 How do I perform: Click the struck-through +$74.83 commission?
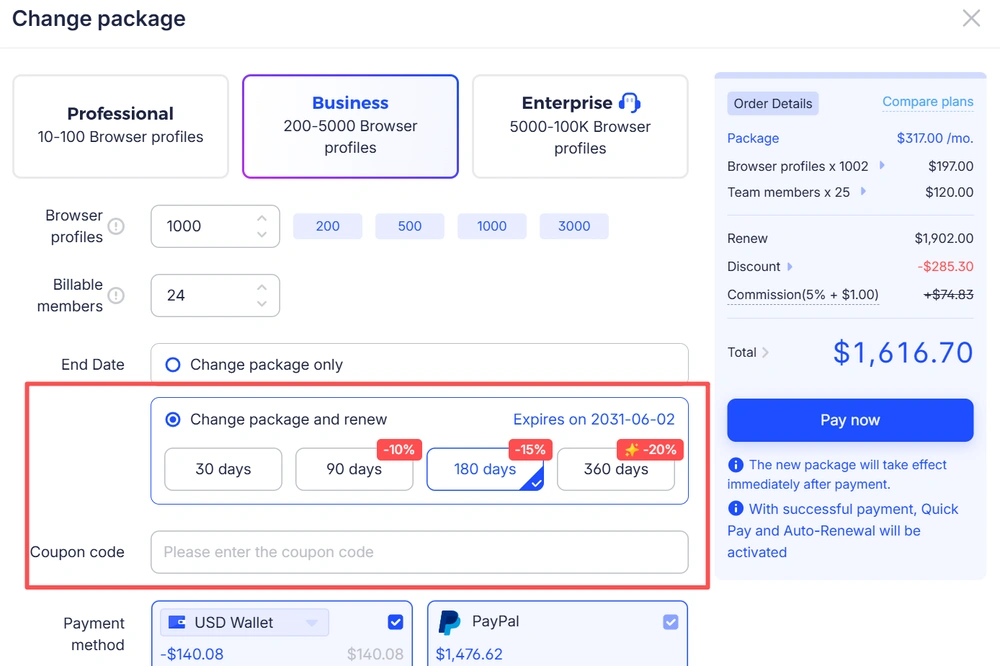tap(948, 295)
